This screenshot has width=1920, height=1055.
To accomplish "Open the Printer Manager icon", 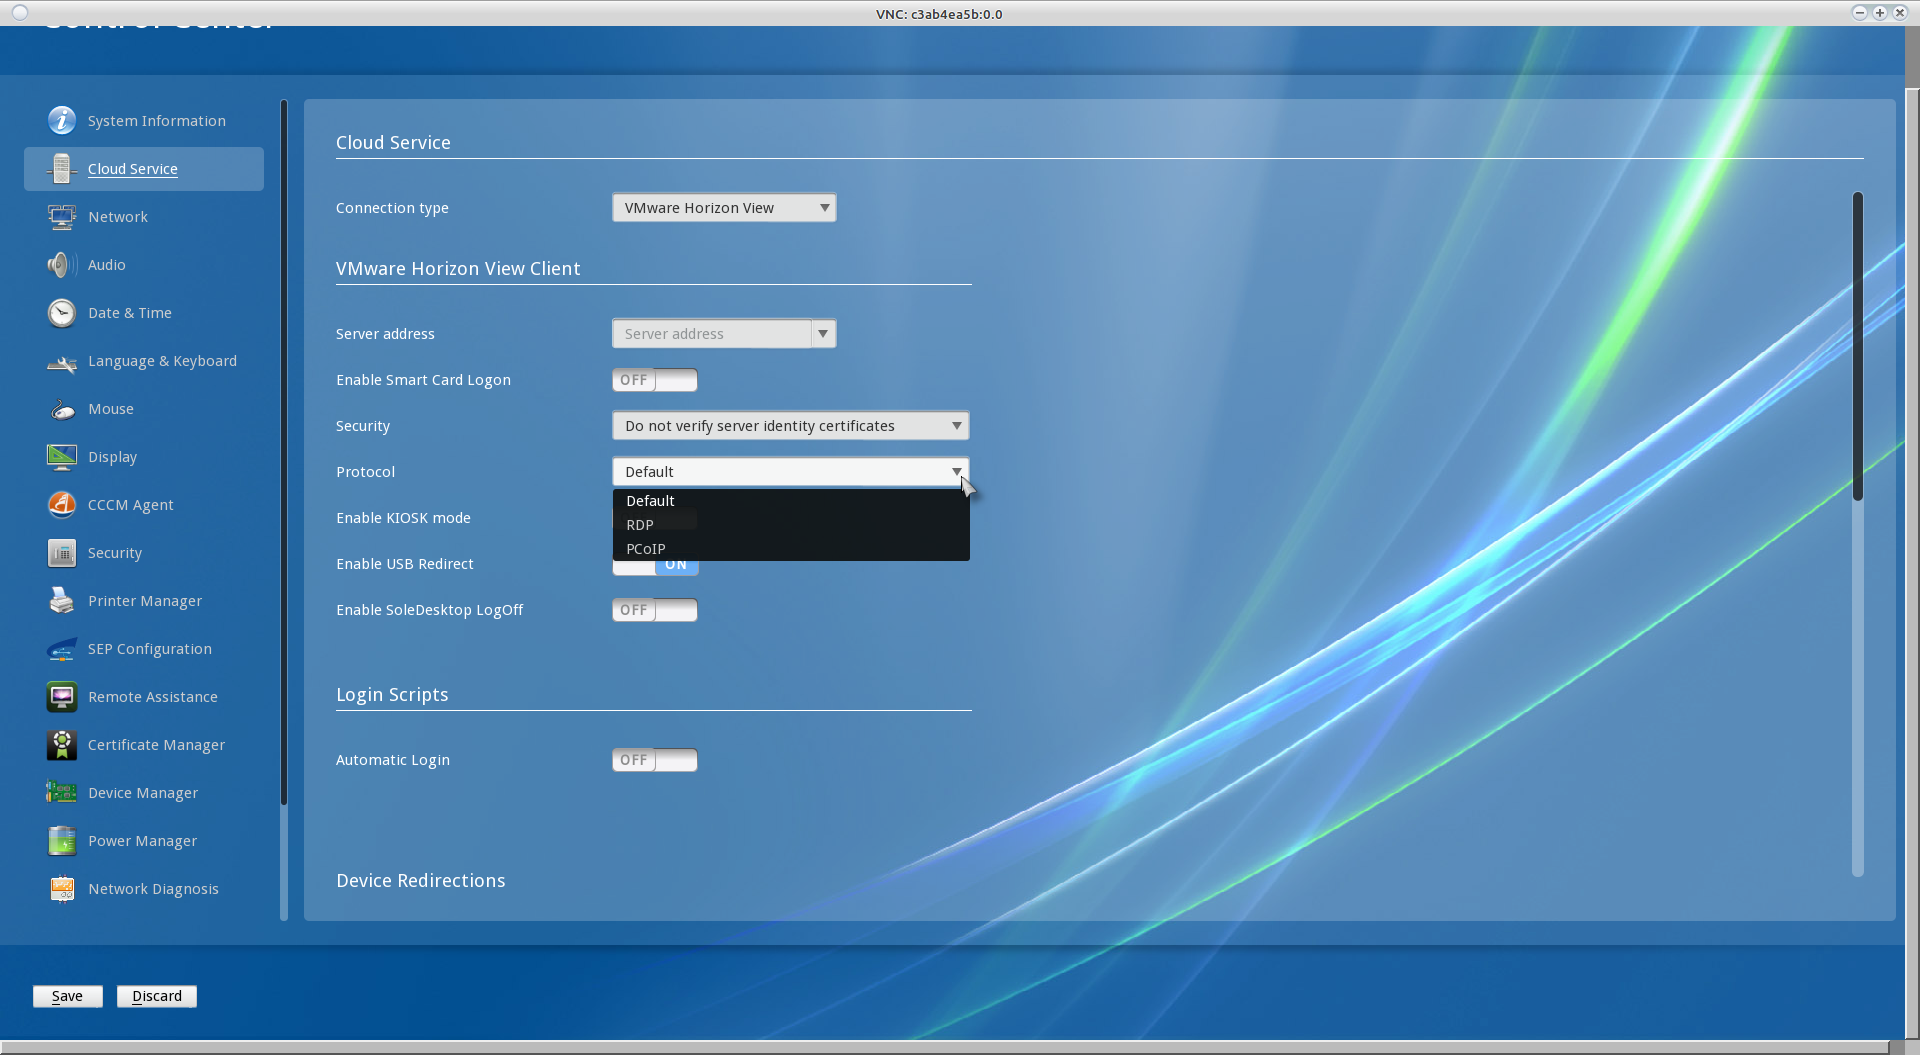I will point(62,601).
